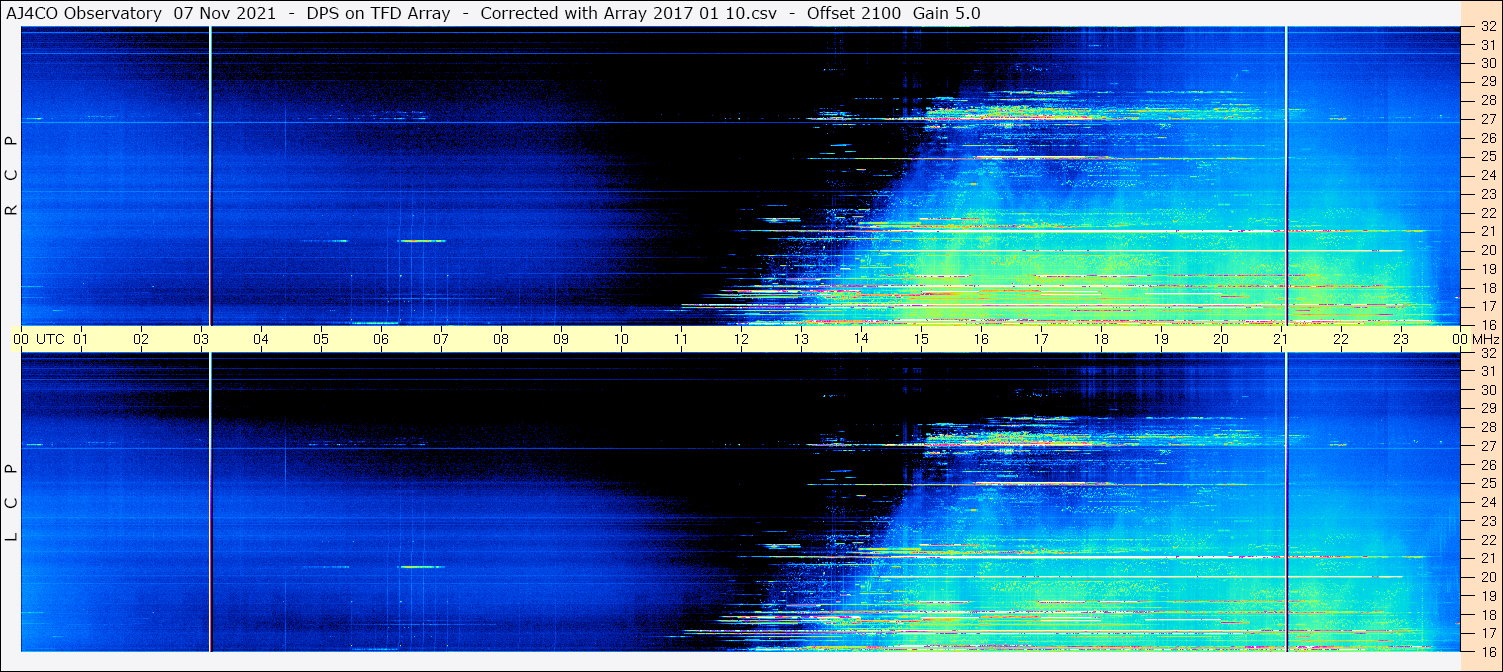The image size is (1503, 672).
Task: Click hour 02 on the UTC time axis
Action: tap(141, 339)
